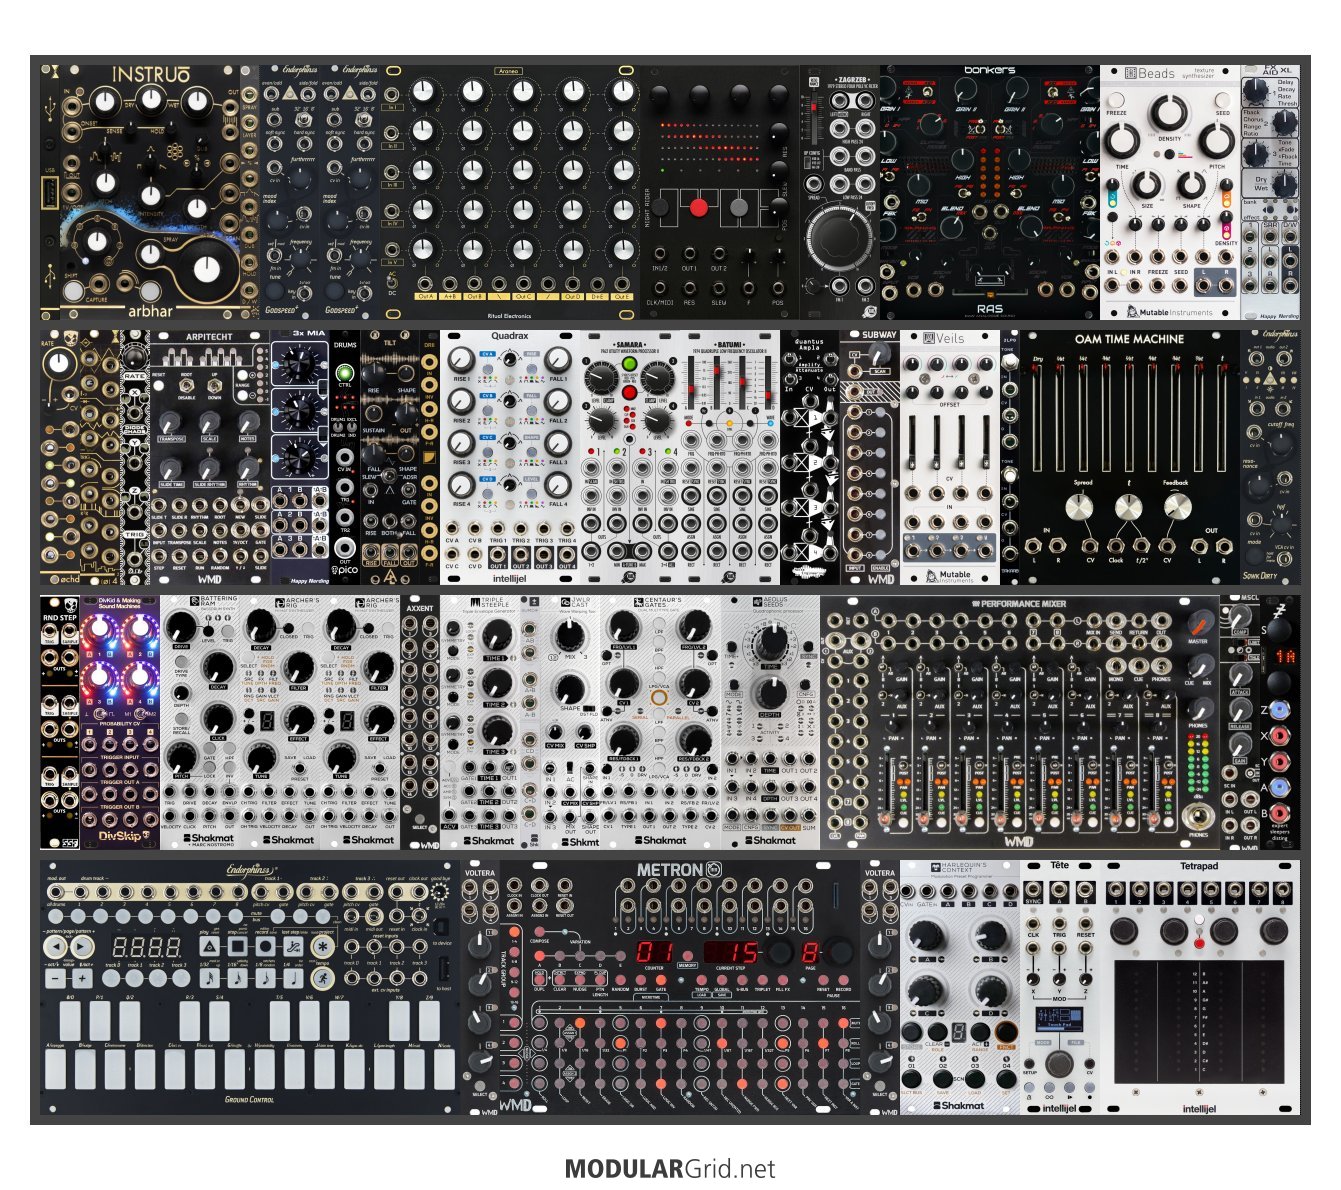Click the plus value button on Ground Control
The height and width of the screenshot is (1190, 1341).
[x=82, y=978]
